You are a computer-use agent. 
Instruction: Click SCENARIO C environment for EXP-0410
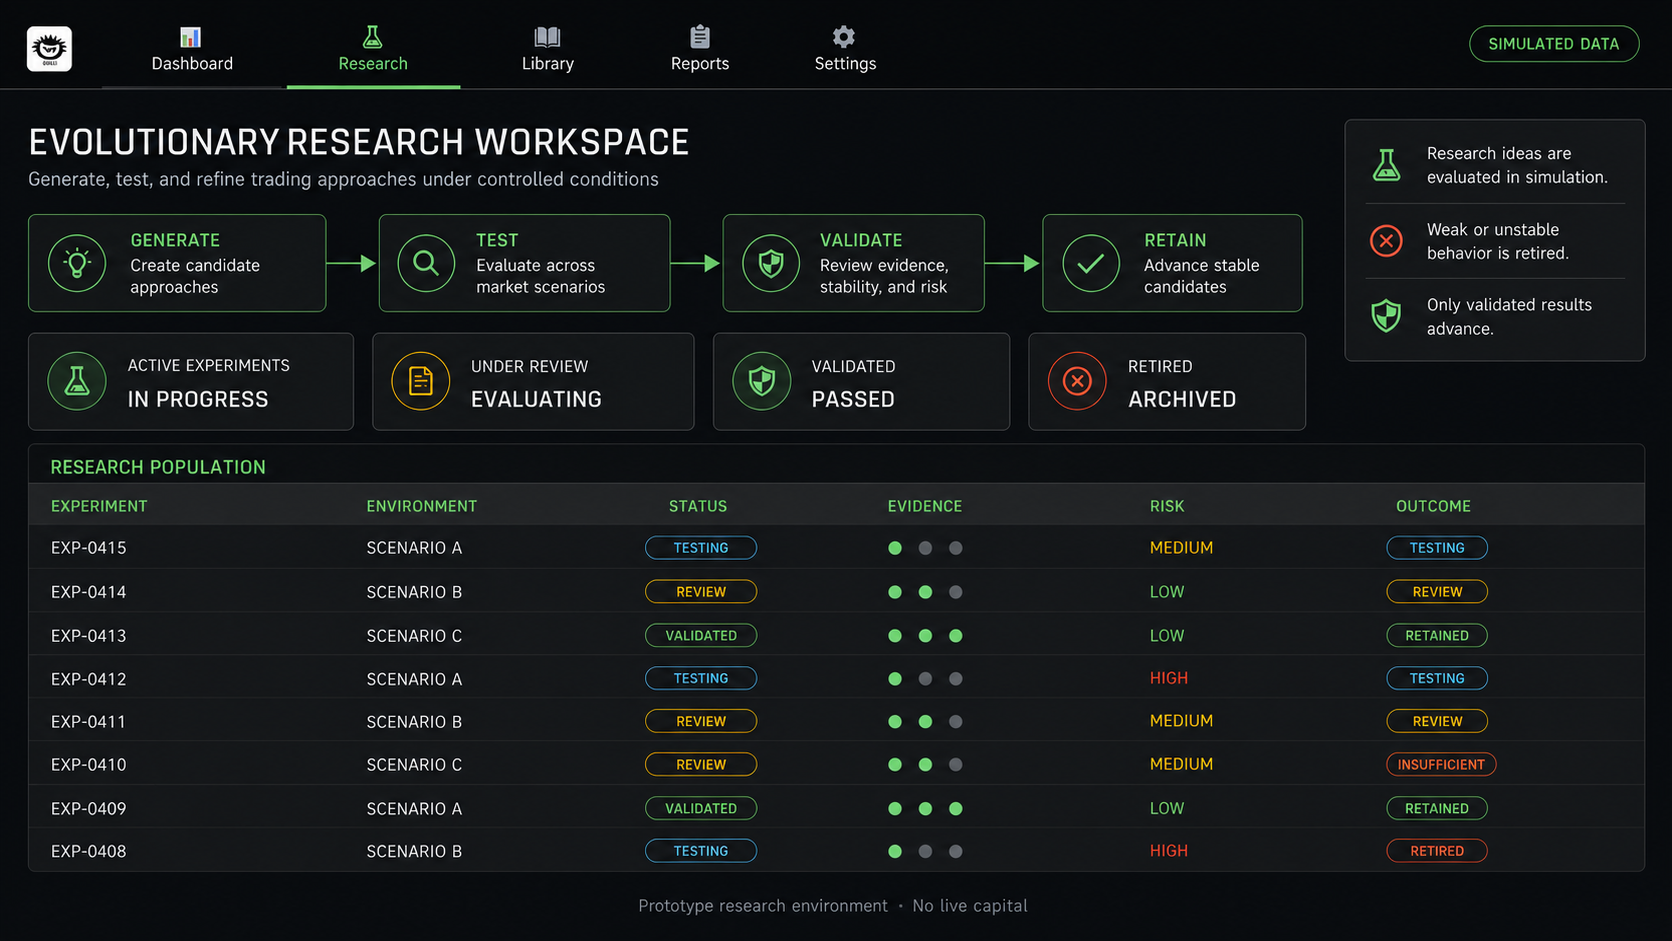(414, 764)
